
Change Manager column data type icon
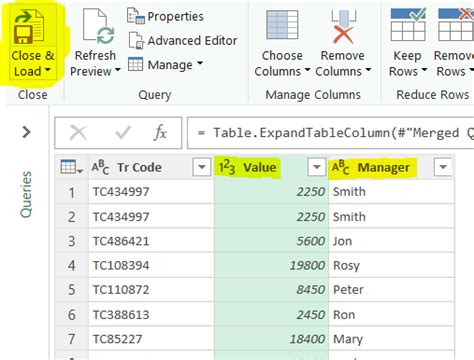click(341, 167)
